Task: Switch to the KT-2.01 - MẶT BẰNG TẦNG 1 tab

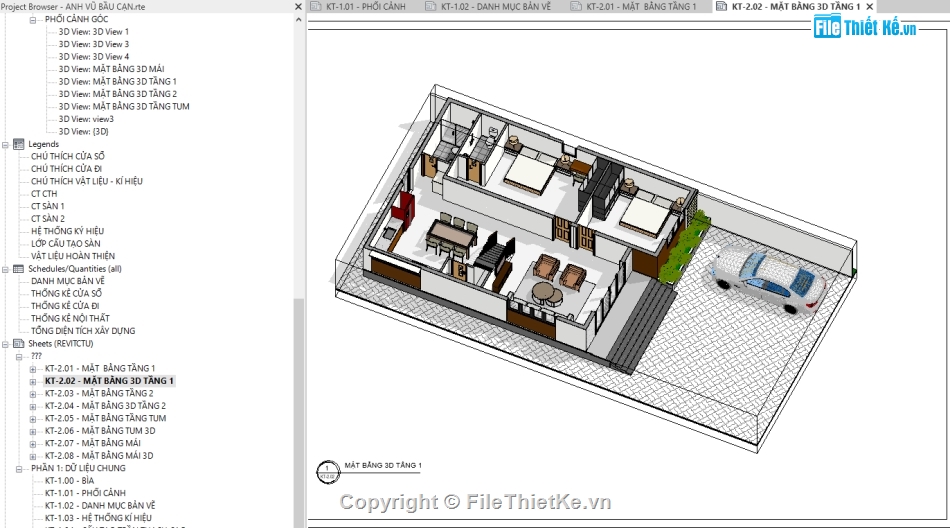Action: pos(641,6)
